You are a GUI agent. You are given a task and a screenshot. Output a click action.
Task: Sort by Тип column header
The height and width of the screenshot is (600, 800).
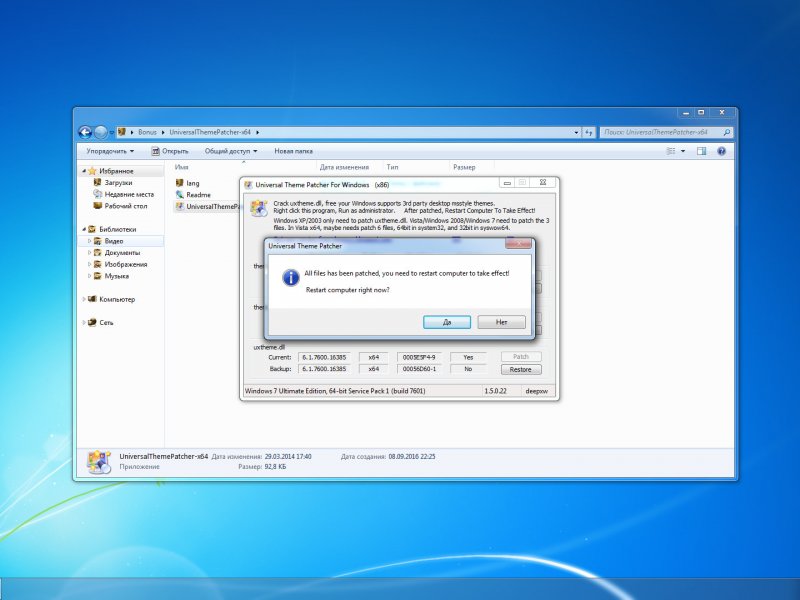[392, 167]
